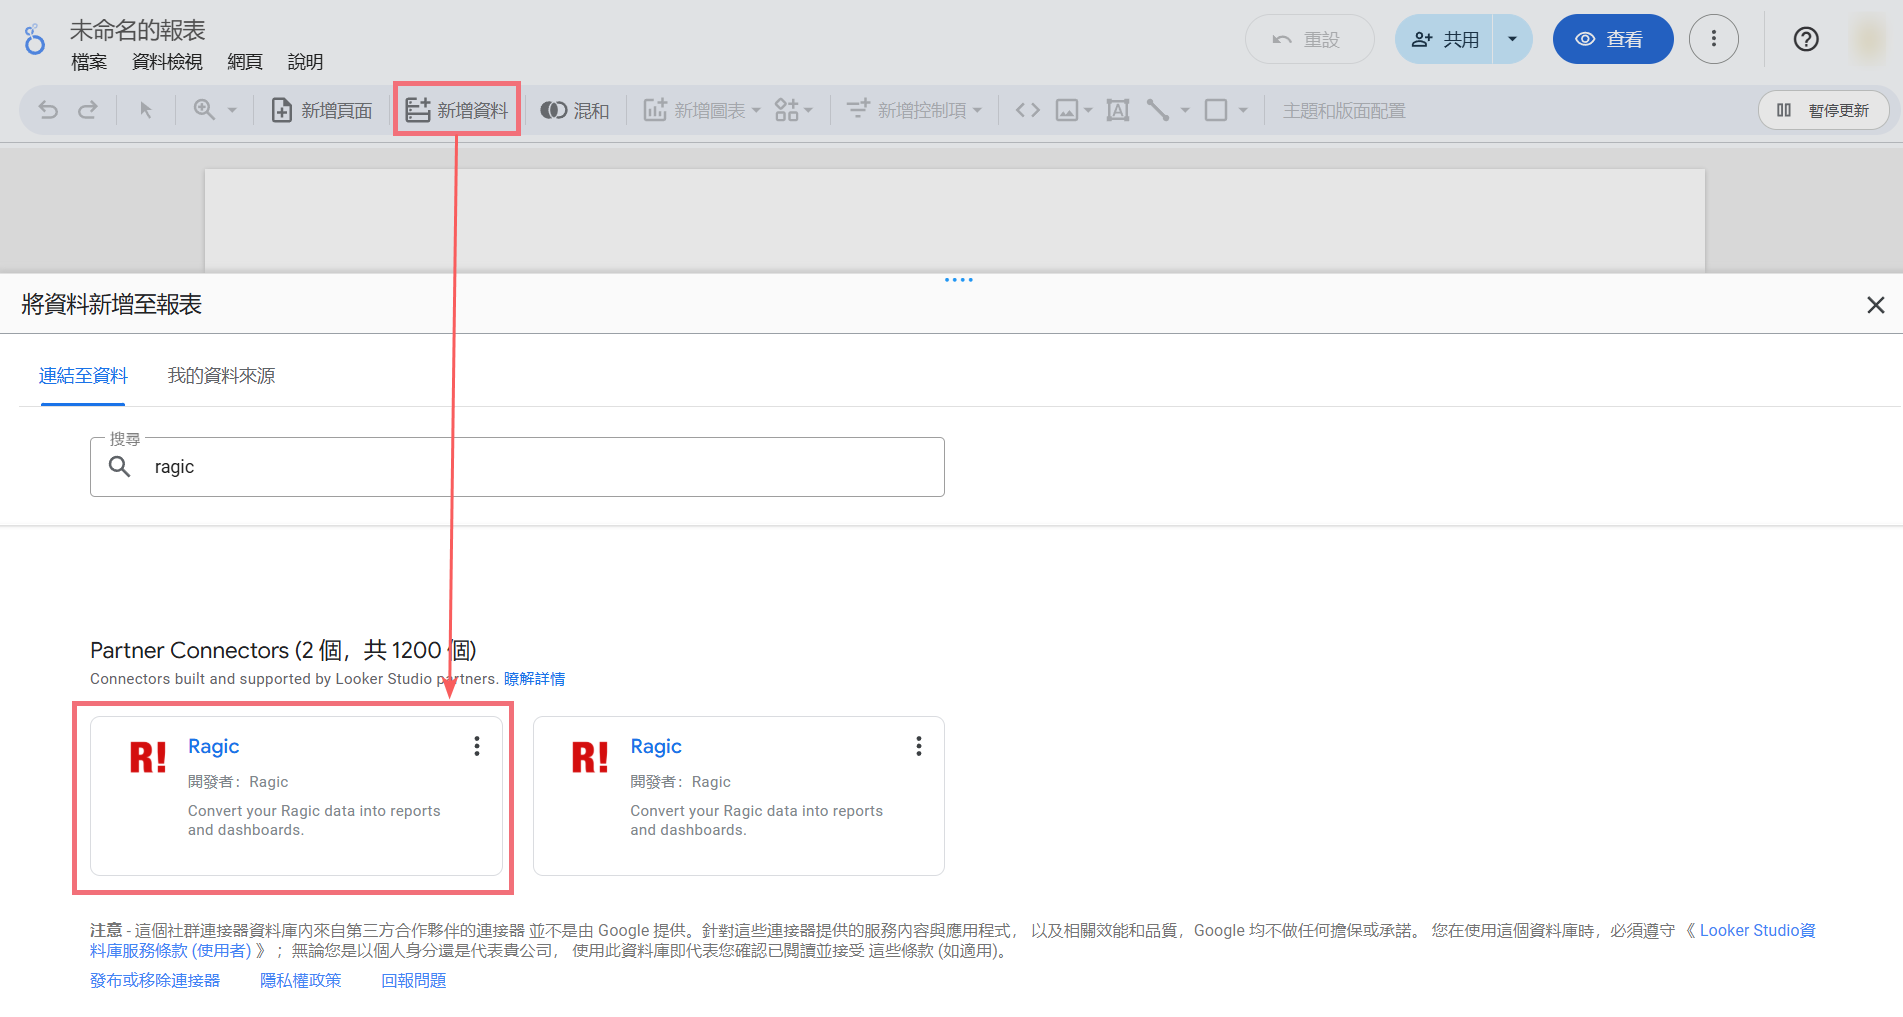Expand 新增控制項 add control dropdown
1903x1017 pixels.
[x=914, y=110]
